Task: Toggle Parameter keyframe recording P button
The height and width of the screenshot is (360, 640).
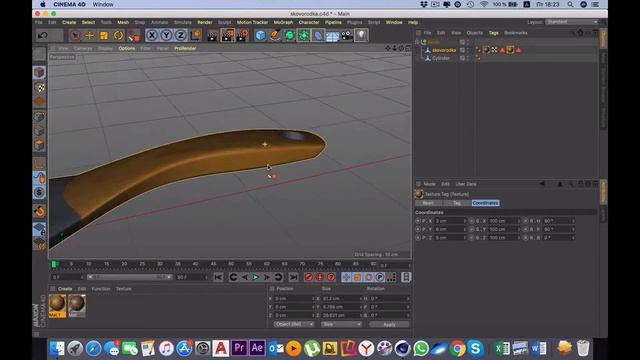Action: click(380, 278)
